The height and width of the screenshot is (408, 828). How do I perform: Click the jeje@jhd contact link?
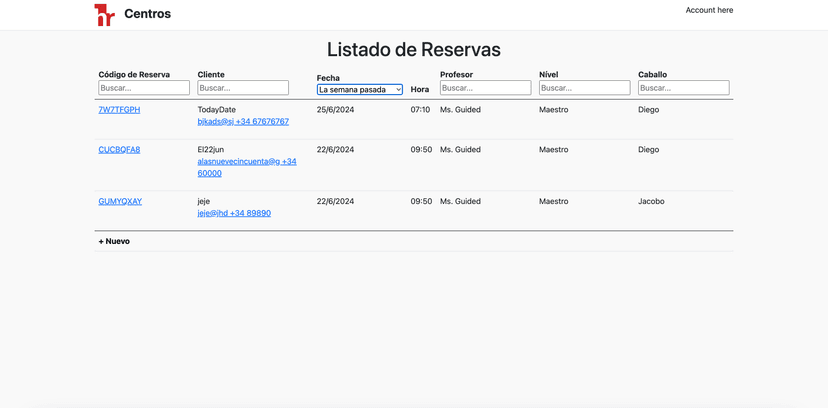click(234, 214)
